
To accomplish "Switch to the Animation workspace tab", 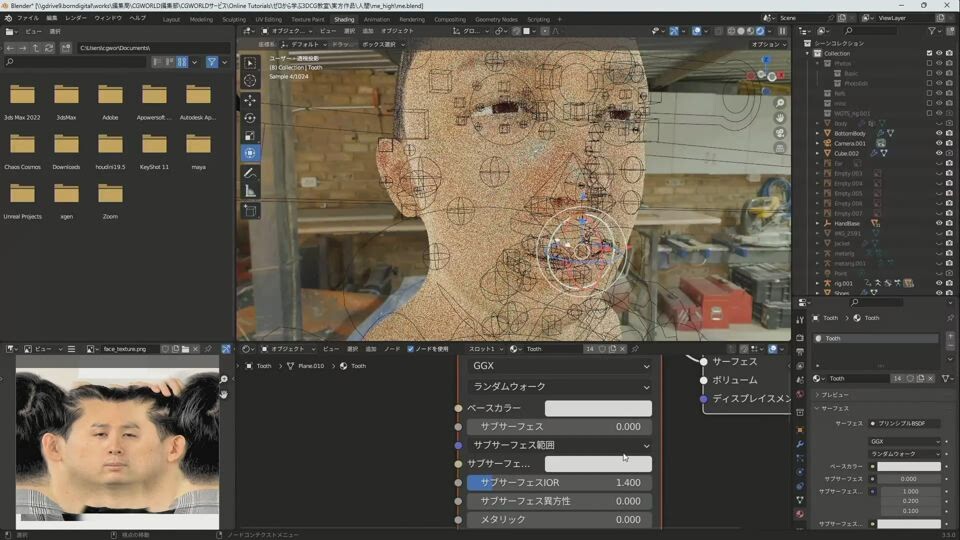I will tap(377, 19).
